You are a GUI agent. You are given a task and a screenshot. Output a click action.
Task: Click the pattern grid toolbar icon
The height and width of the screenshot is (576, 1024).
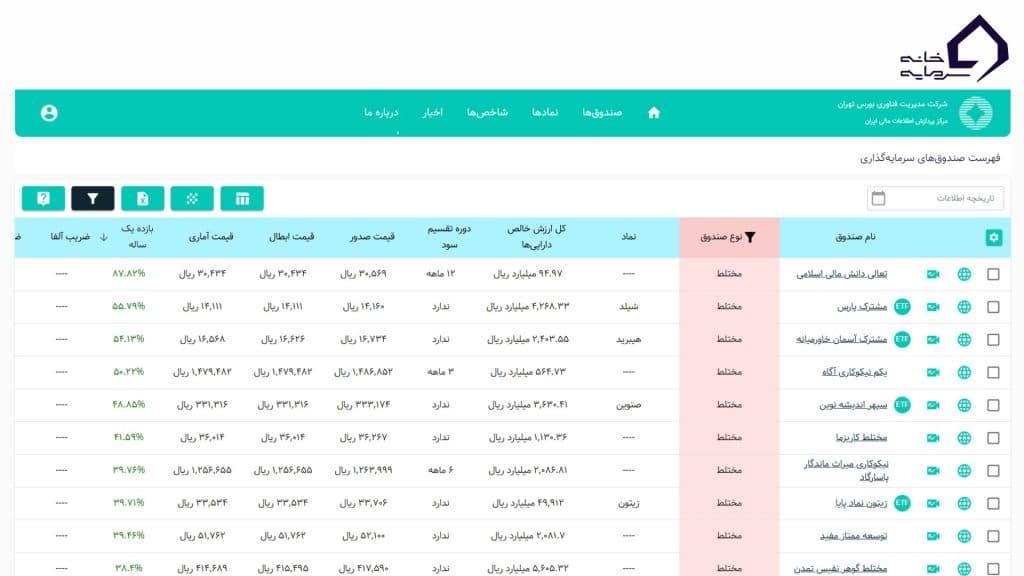[x=193, y=198]
